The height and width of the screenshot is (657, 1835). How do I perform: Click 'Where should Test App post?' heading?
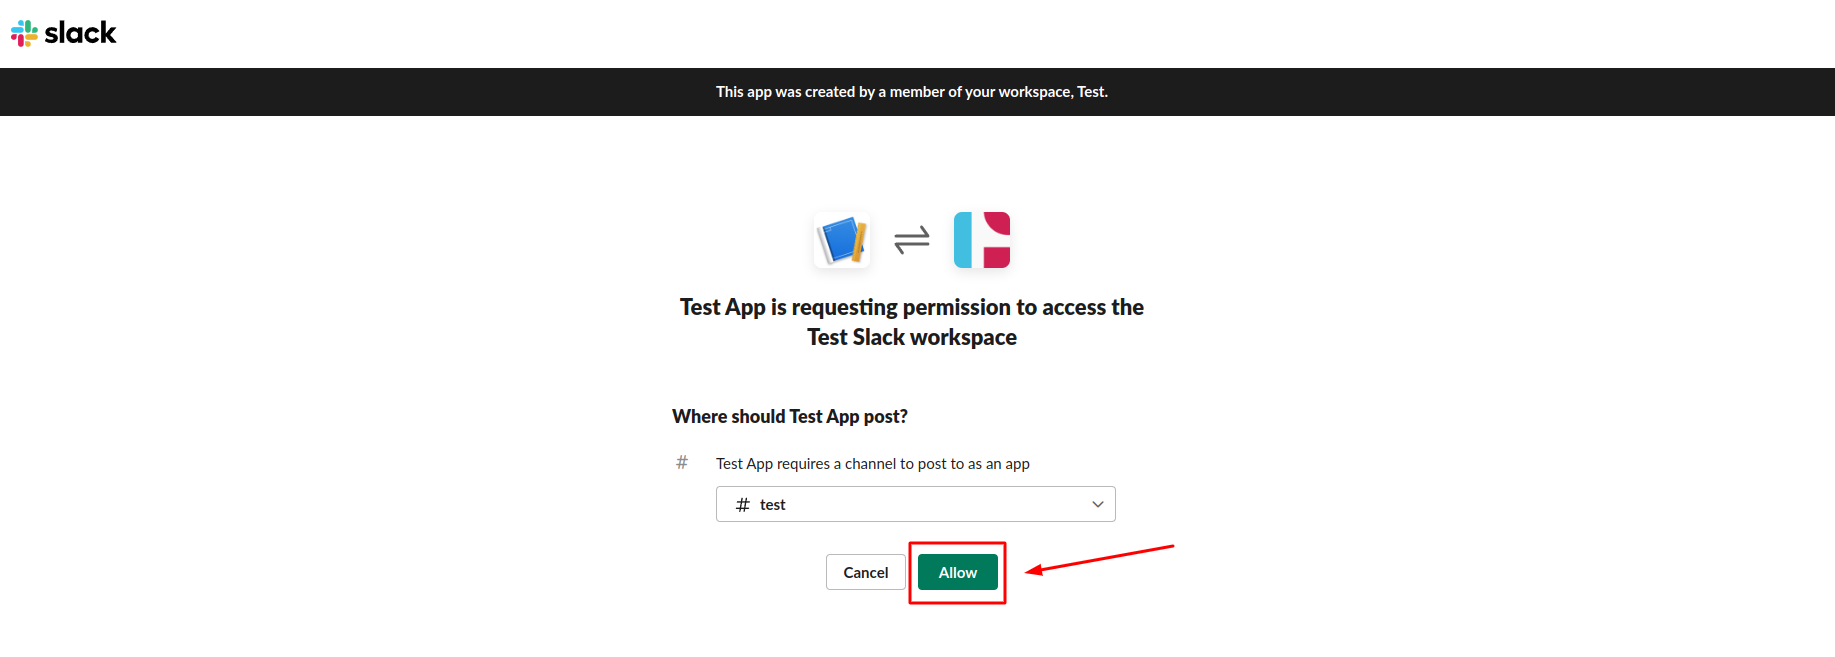[x=790, y=416]
